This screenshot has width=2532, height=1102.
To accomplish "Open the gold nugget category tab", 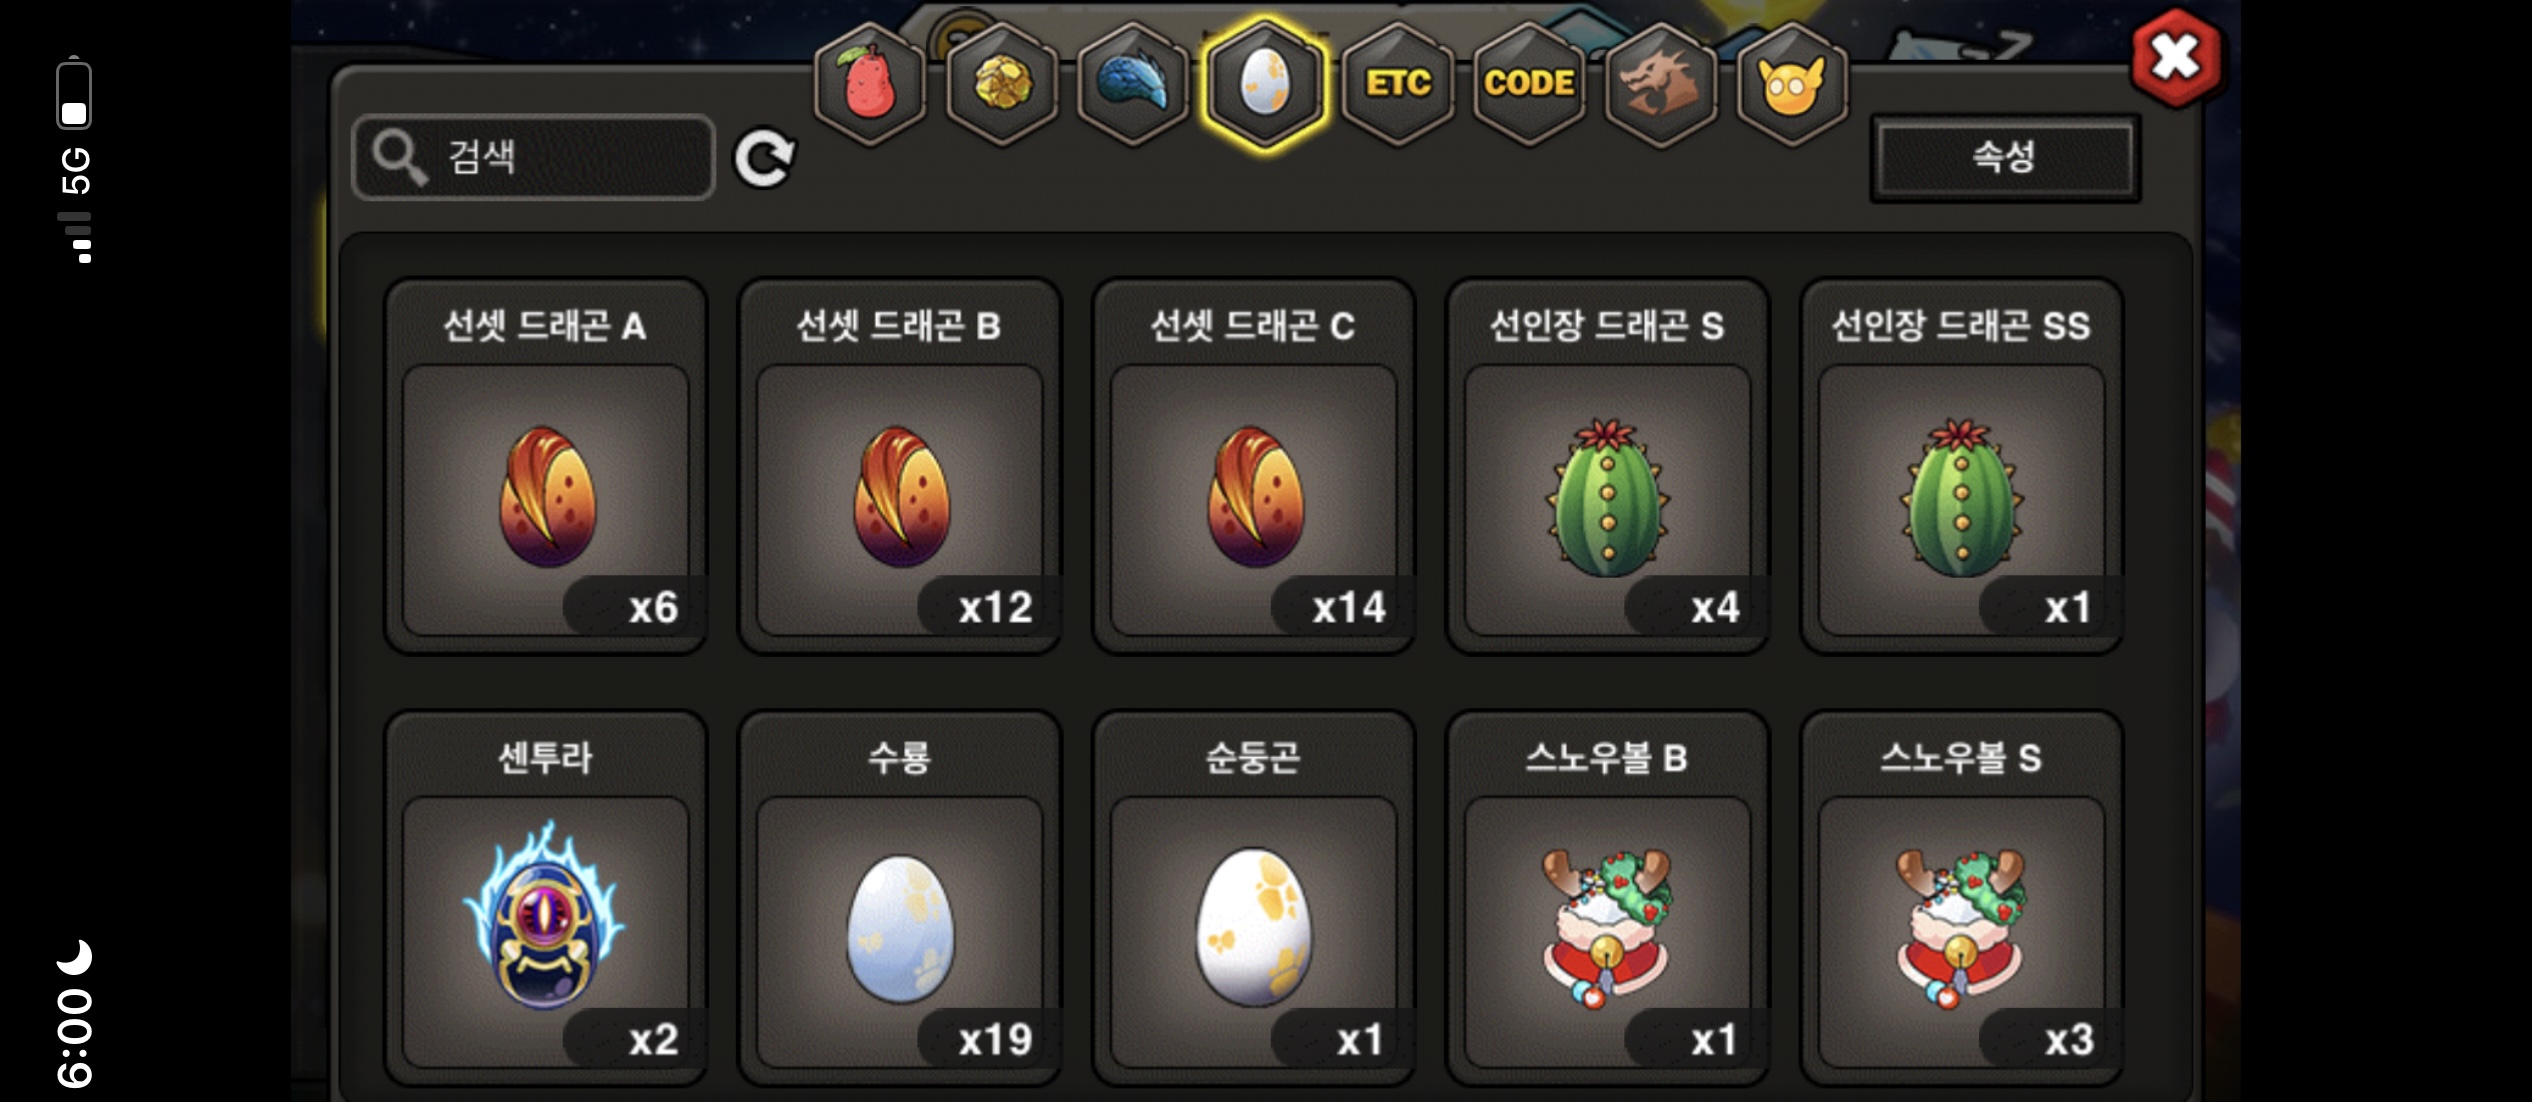I will 1001,84.
